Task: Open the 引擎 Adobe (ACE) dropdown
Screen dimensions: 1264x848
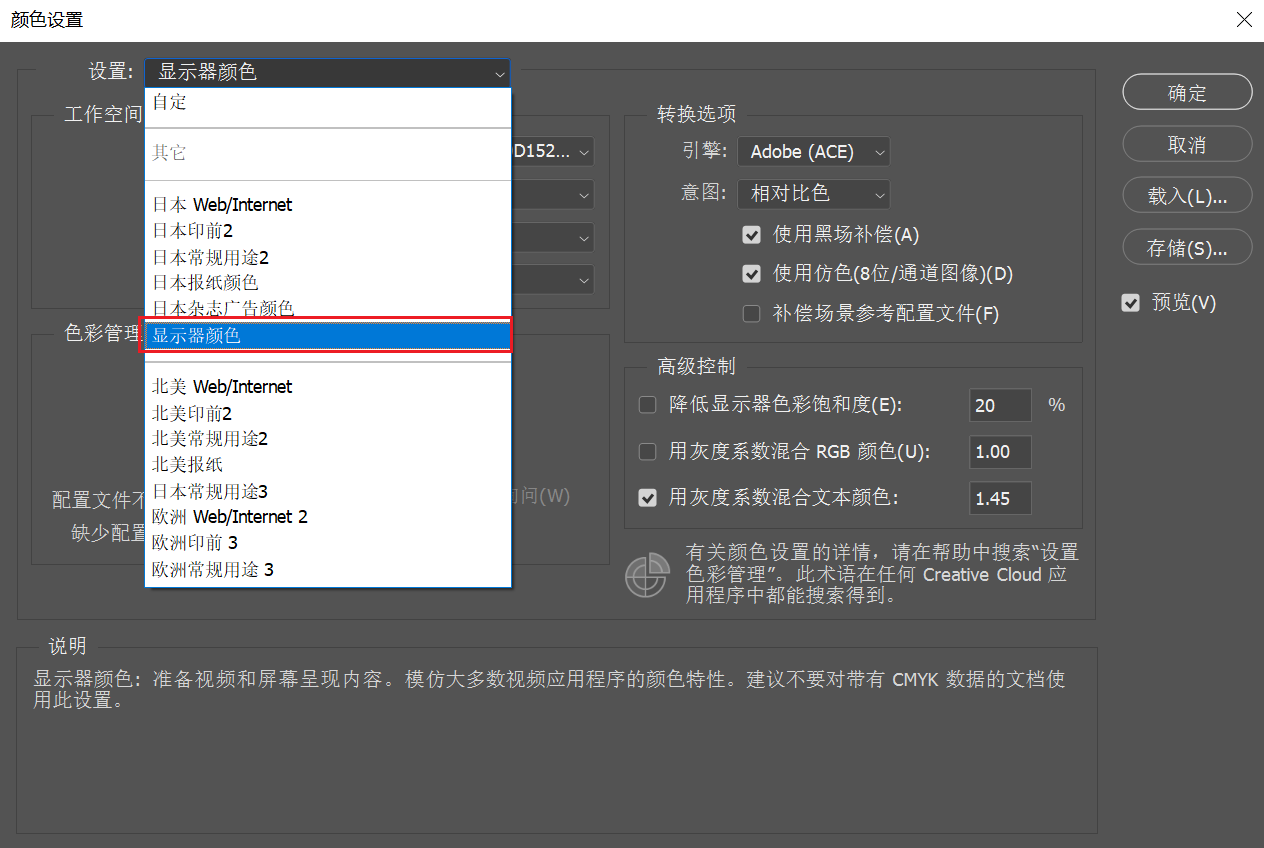Action: tap(813, 152)
